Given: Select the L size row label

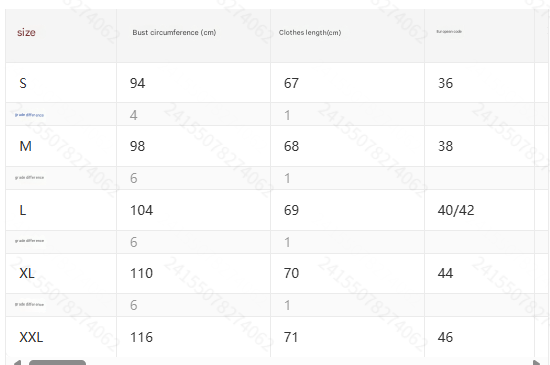Looking at the screenshot, I should pyautogui.click(x=22, y=210).
